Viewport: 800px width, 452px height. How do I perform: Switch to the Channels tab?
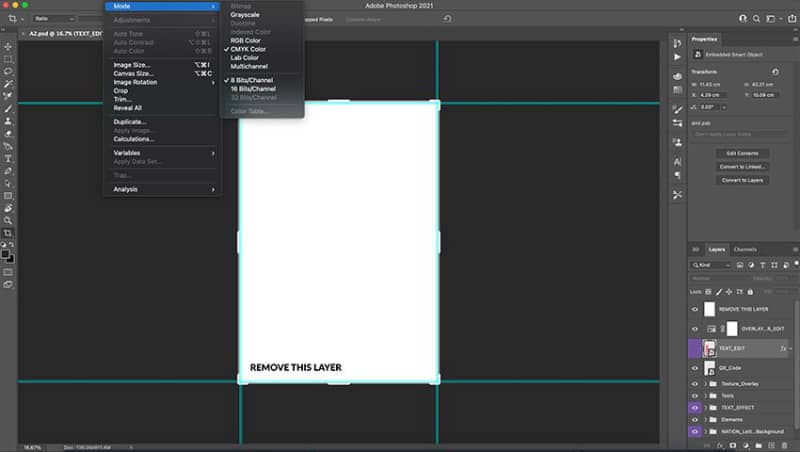[745, 249]
